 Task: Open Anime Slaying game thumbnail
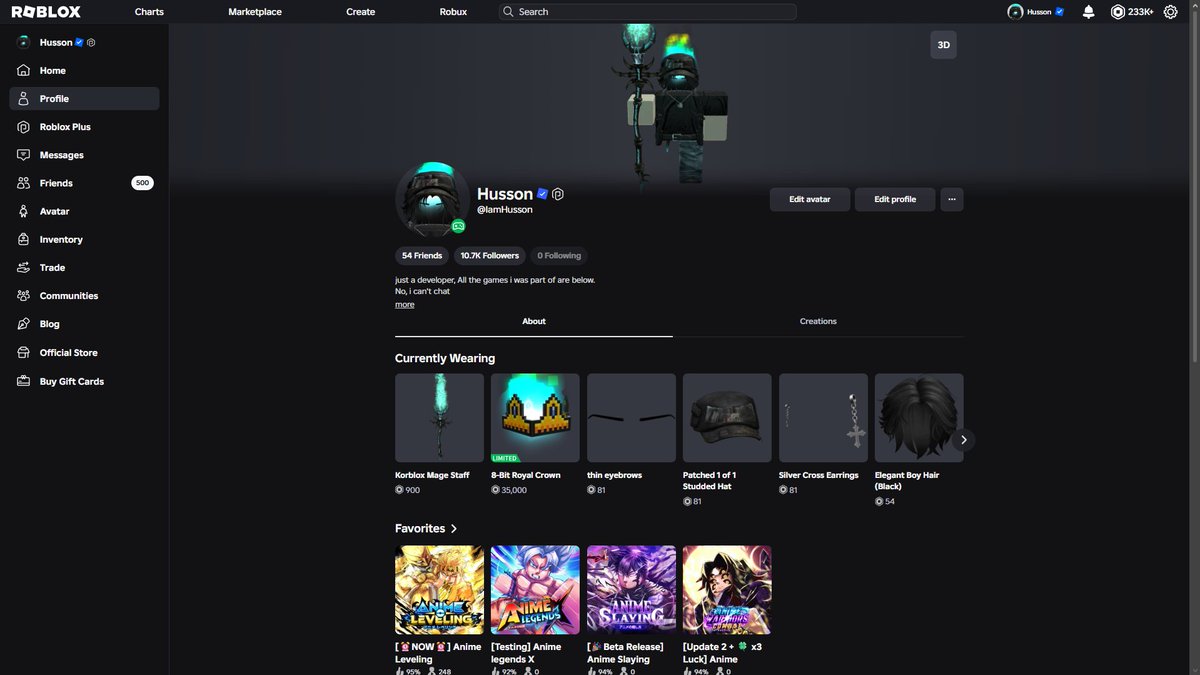[631, 590]
